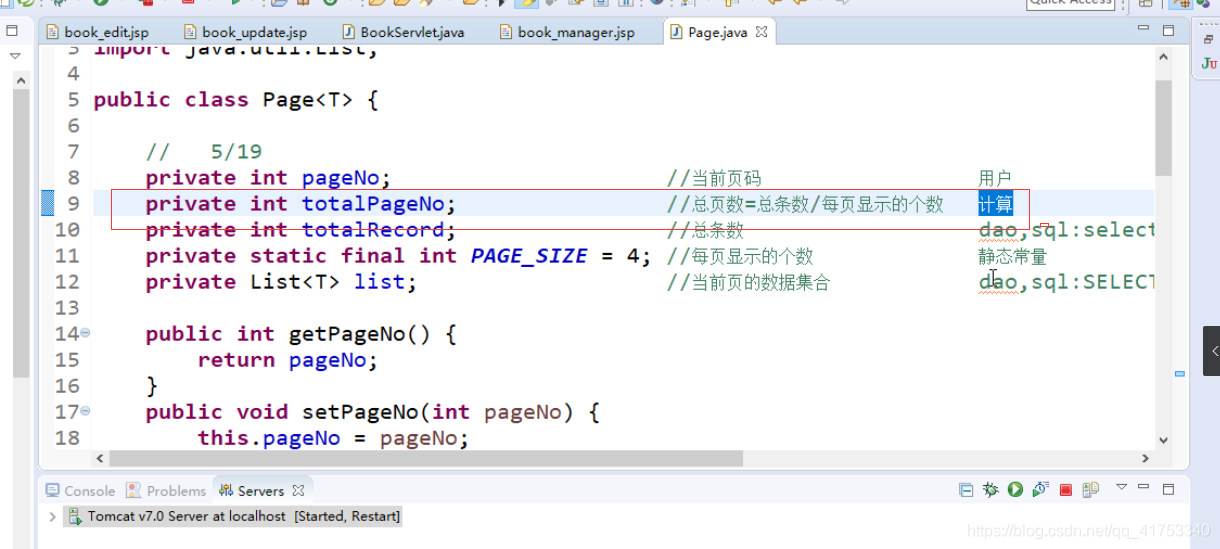Click the editor scroll-right arrow
1220x549 pixels.
(x=1146, y=458)
